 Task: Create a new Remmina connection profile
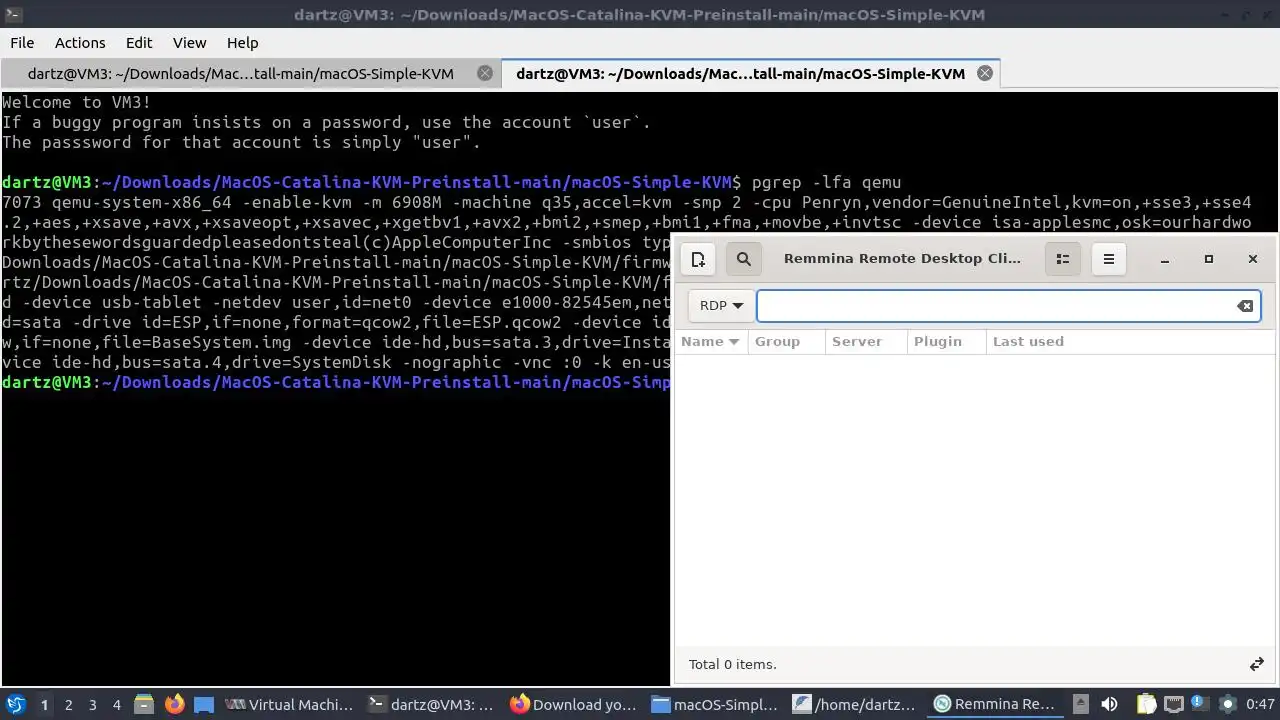pos(698,259)
